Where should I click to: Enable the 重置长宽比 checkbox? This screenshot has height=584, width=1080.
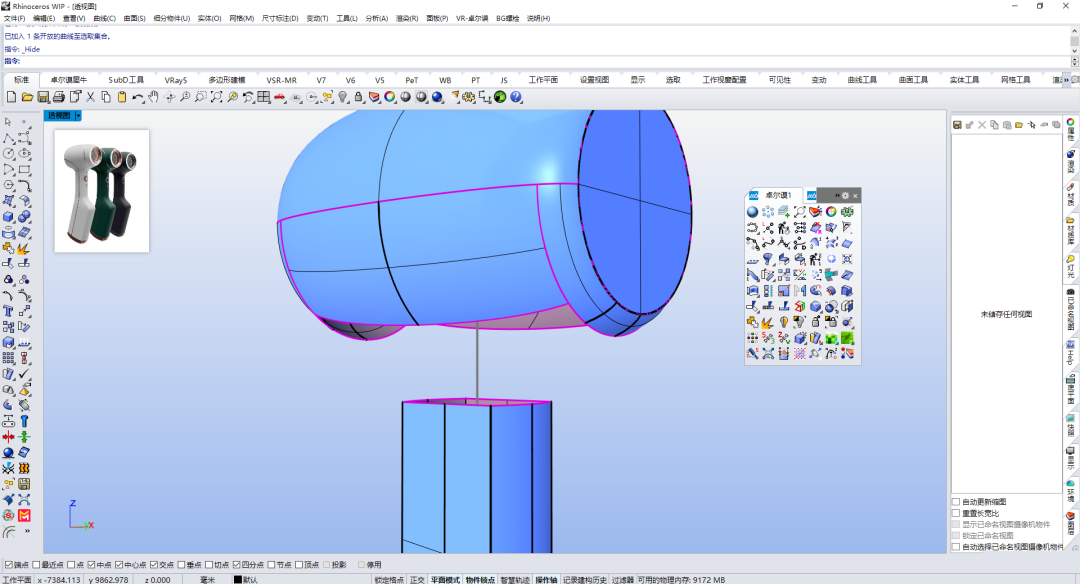pyautogui.click(x=956, y=513)
